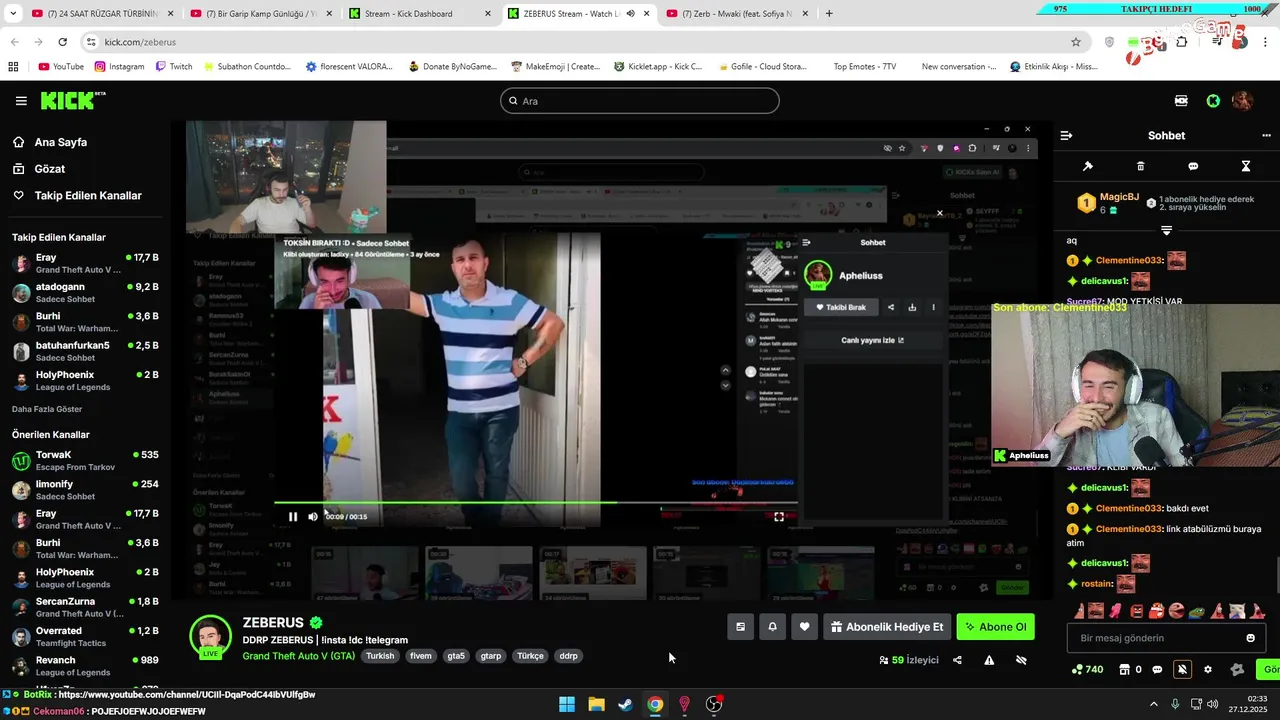Screen dimensions: 1280x720
Task: Select the fivem tag
Action: pos(420,656)
